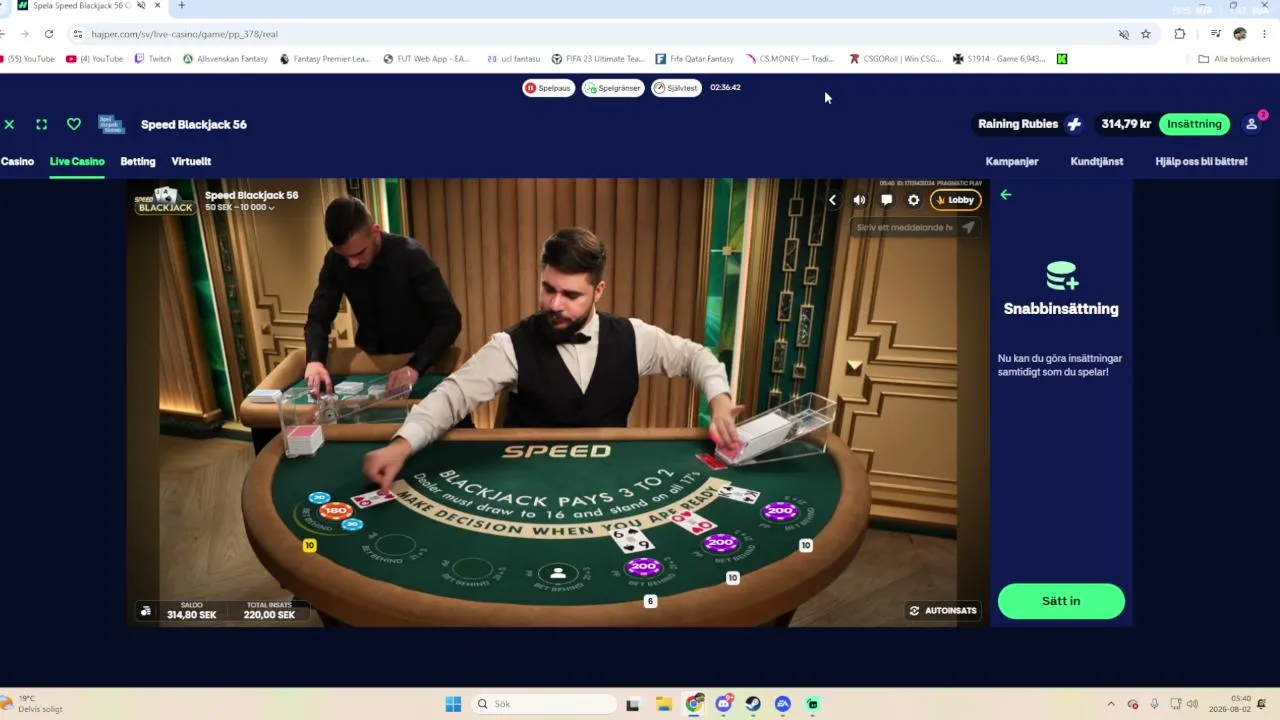Open File Explorer from the taskbar
This screenshot has width=1280, height=720.
664,704
